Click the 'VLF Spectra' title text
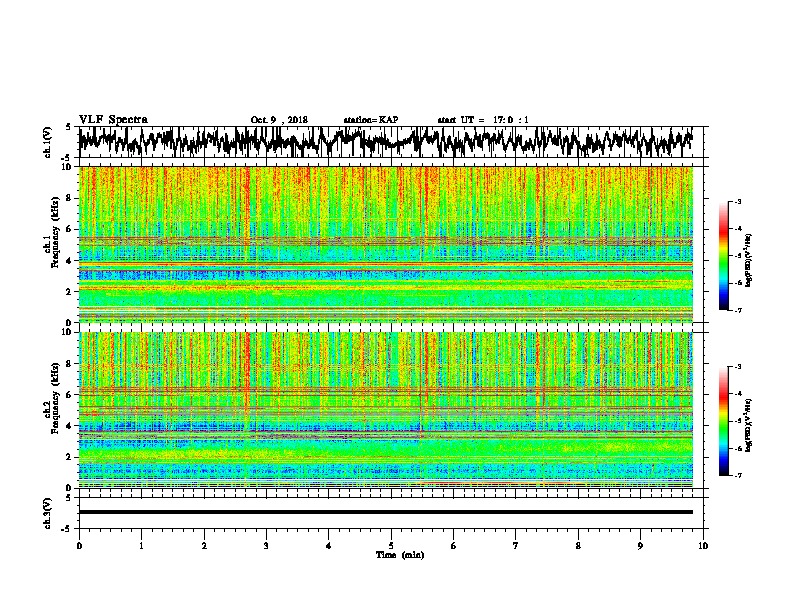The image size is (792, 612). (113, 120)
